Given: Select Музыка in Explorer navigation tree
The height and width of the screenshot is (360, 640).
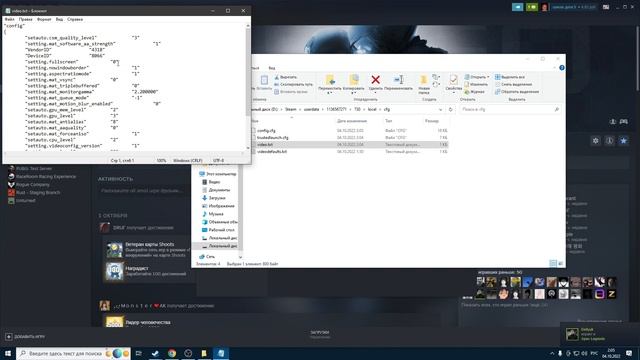Looking at the screenshot, I should coord(213,214).
